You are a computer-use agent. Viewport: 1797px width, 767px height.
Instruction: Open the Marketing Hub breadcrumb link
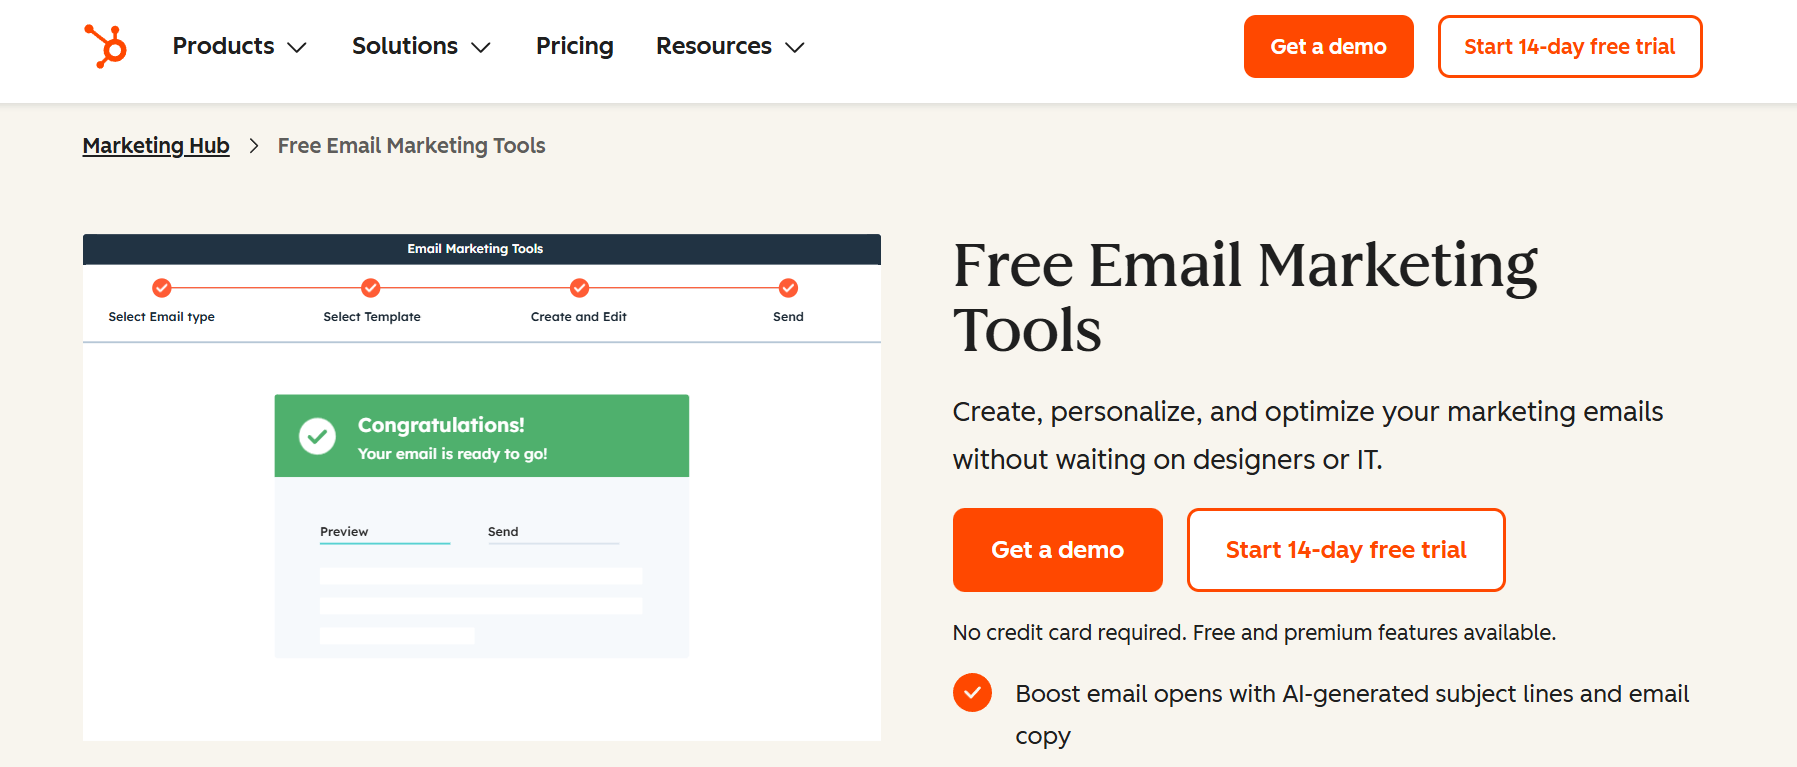[156, 146]
